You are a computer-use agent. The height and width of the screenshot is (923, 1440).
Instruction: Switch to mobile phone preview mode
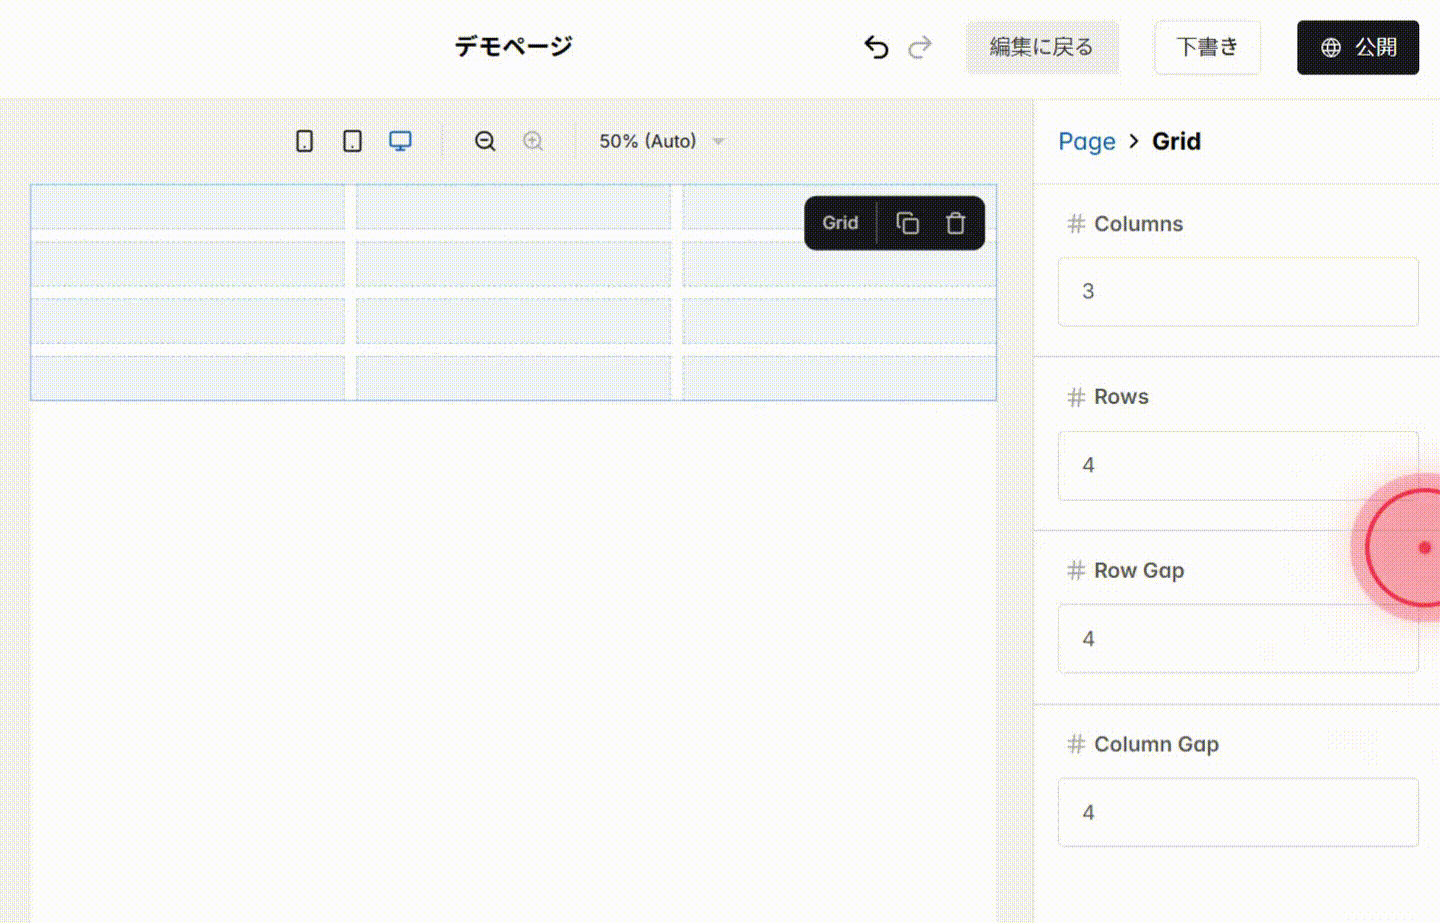click(x=304, y=141)
